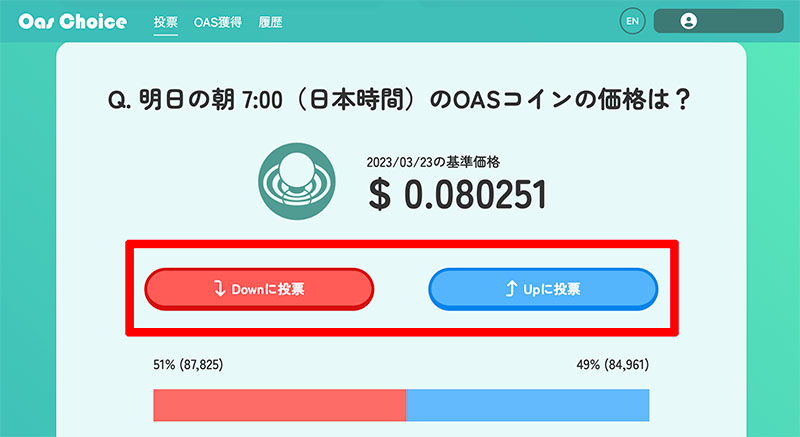Screen dimensions: 800x437
Task: Click the blue Up portion of vote bar
Action: pos(528,405)
